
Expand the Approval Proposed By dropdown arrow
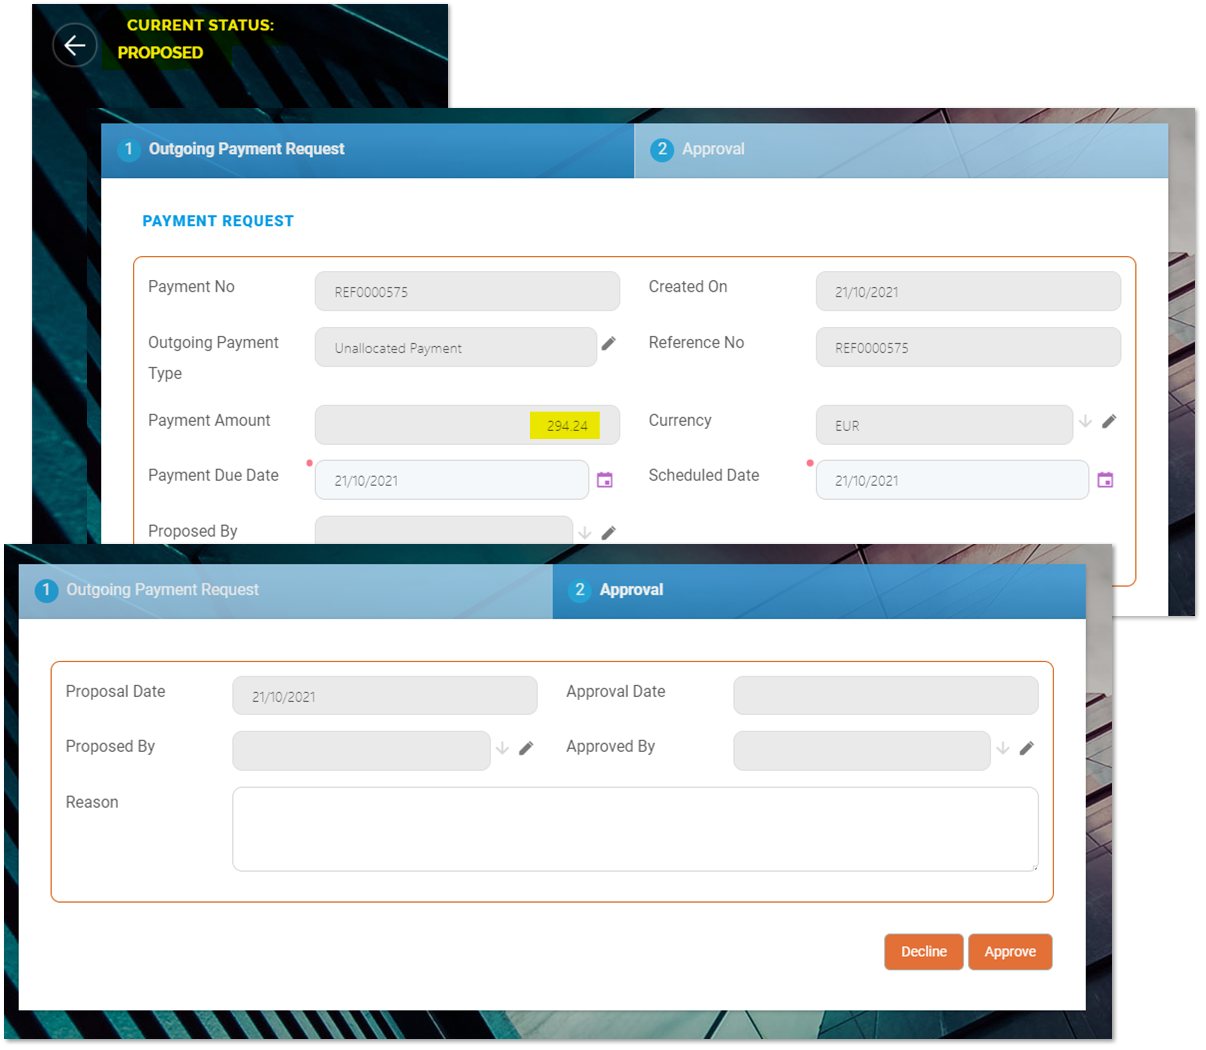coord(502,748)
